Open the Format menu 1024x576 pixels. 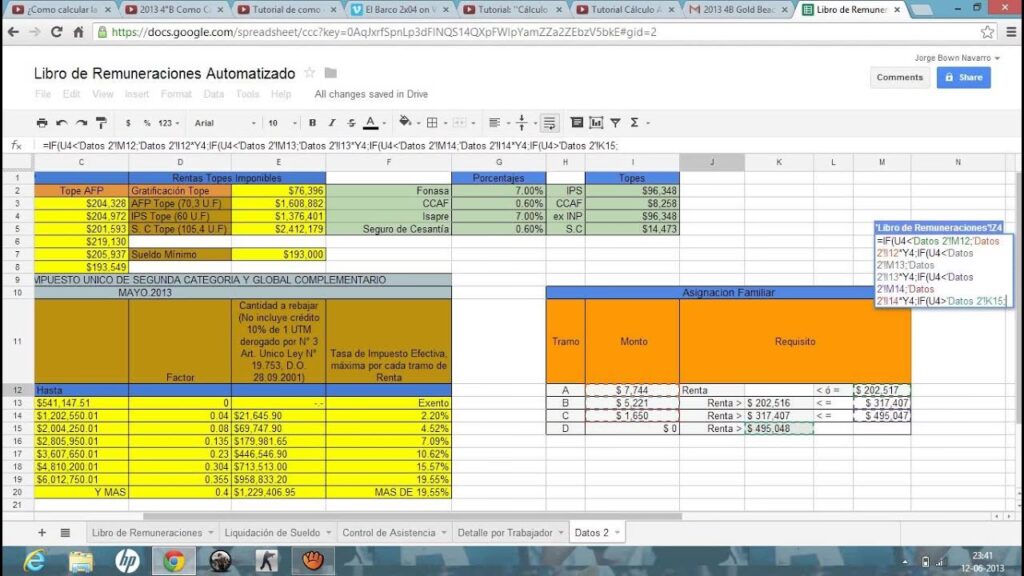[x=176, y=94]
